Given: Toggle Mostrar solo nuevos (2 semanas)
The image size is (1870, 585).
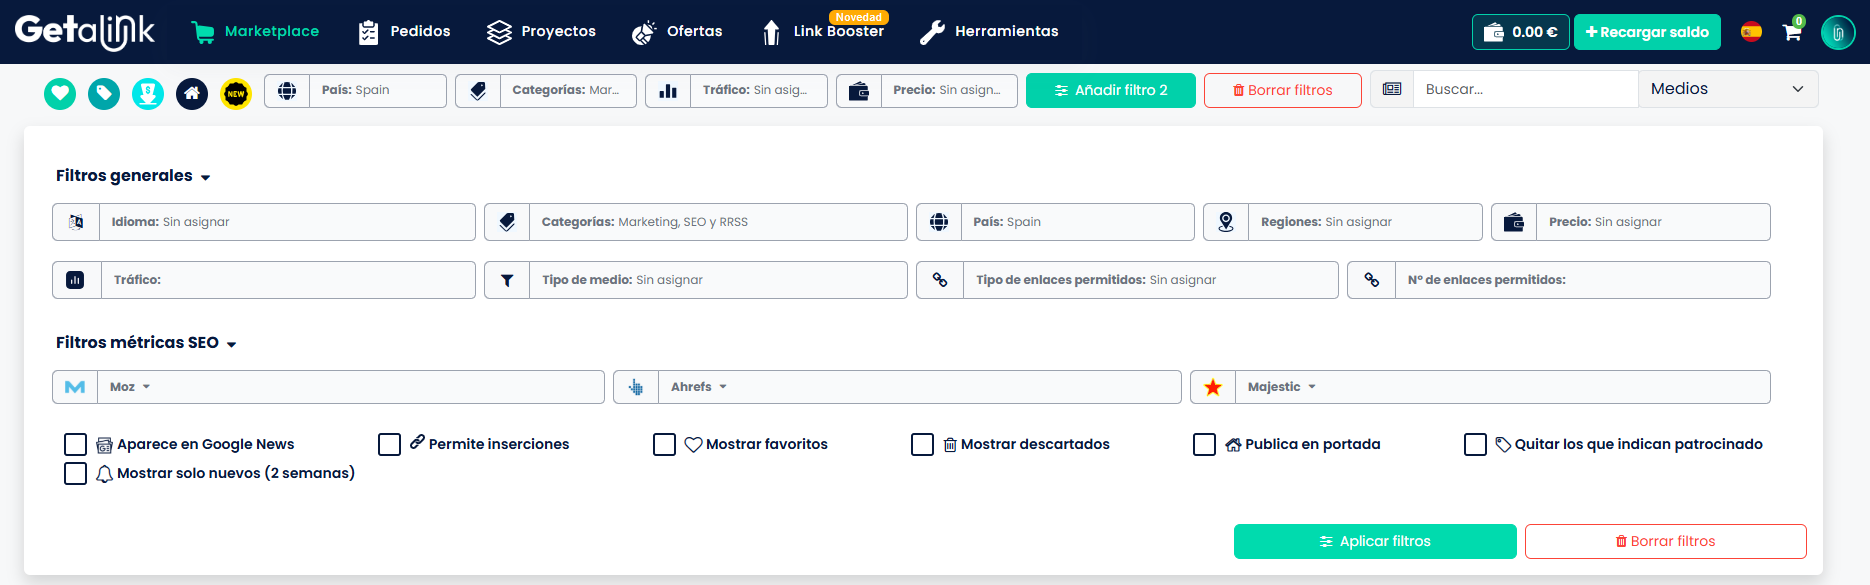Looking at the screenshot, I should click(x=75, y=473).
